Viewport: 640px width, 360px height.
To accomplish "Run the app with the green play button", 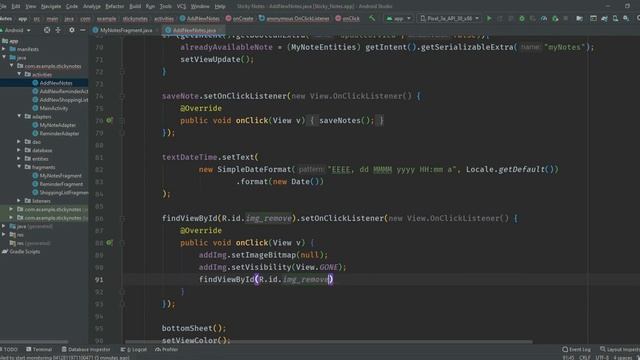I will click(x=489, y=18).
